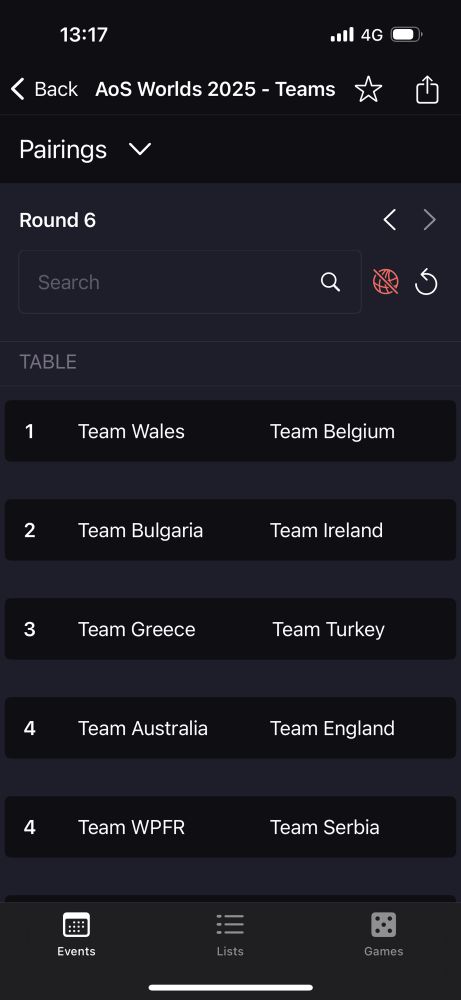Open the Games dice tab
The image size is (461, 1000).
pos(383,934)
